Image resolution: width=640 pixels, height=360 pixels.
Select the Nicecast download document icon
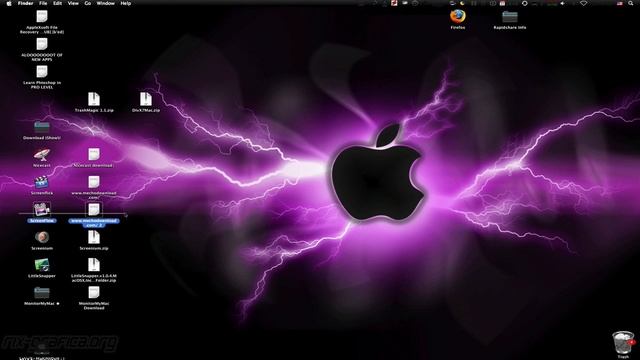[x=94, y=155]
